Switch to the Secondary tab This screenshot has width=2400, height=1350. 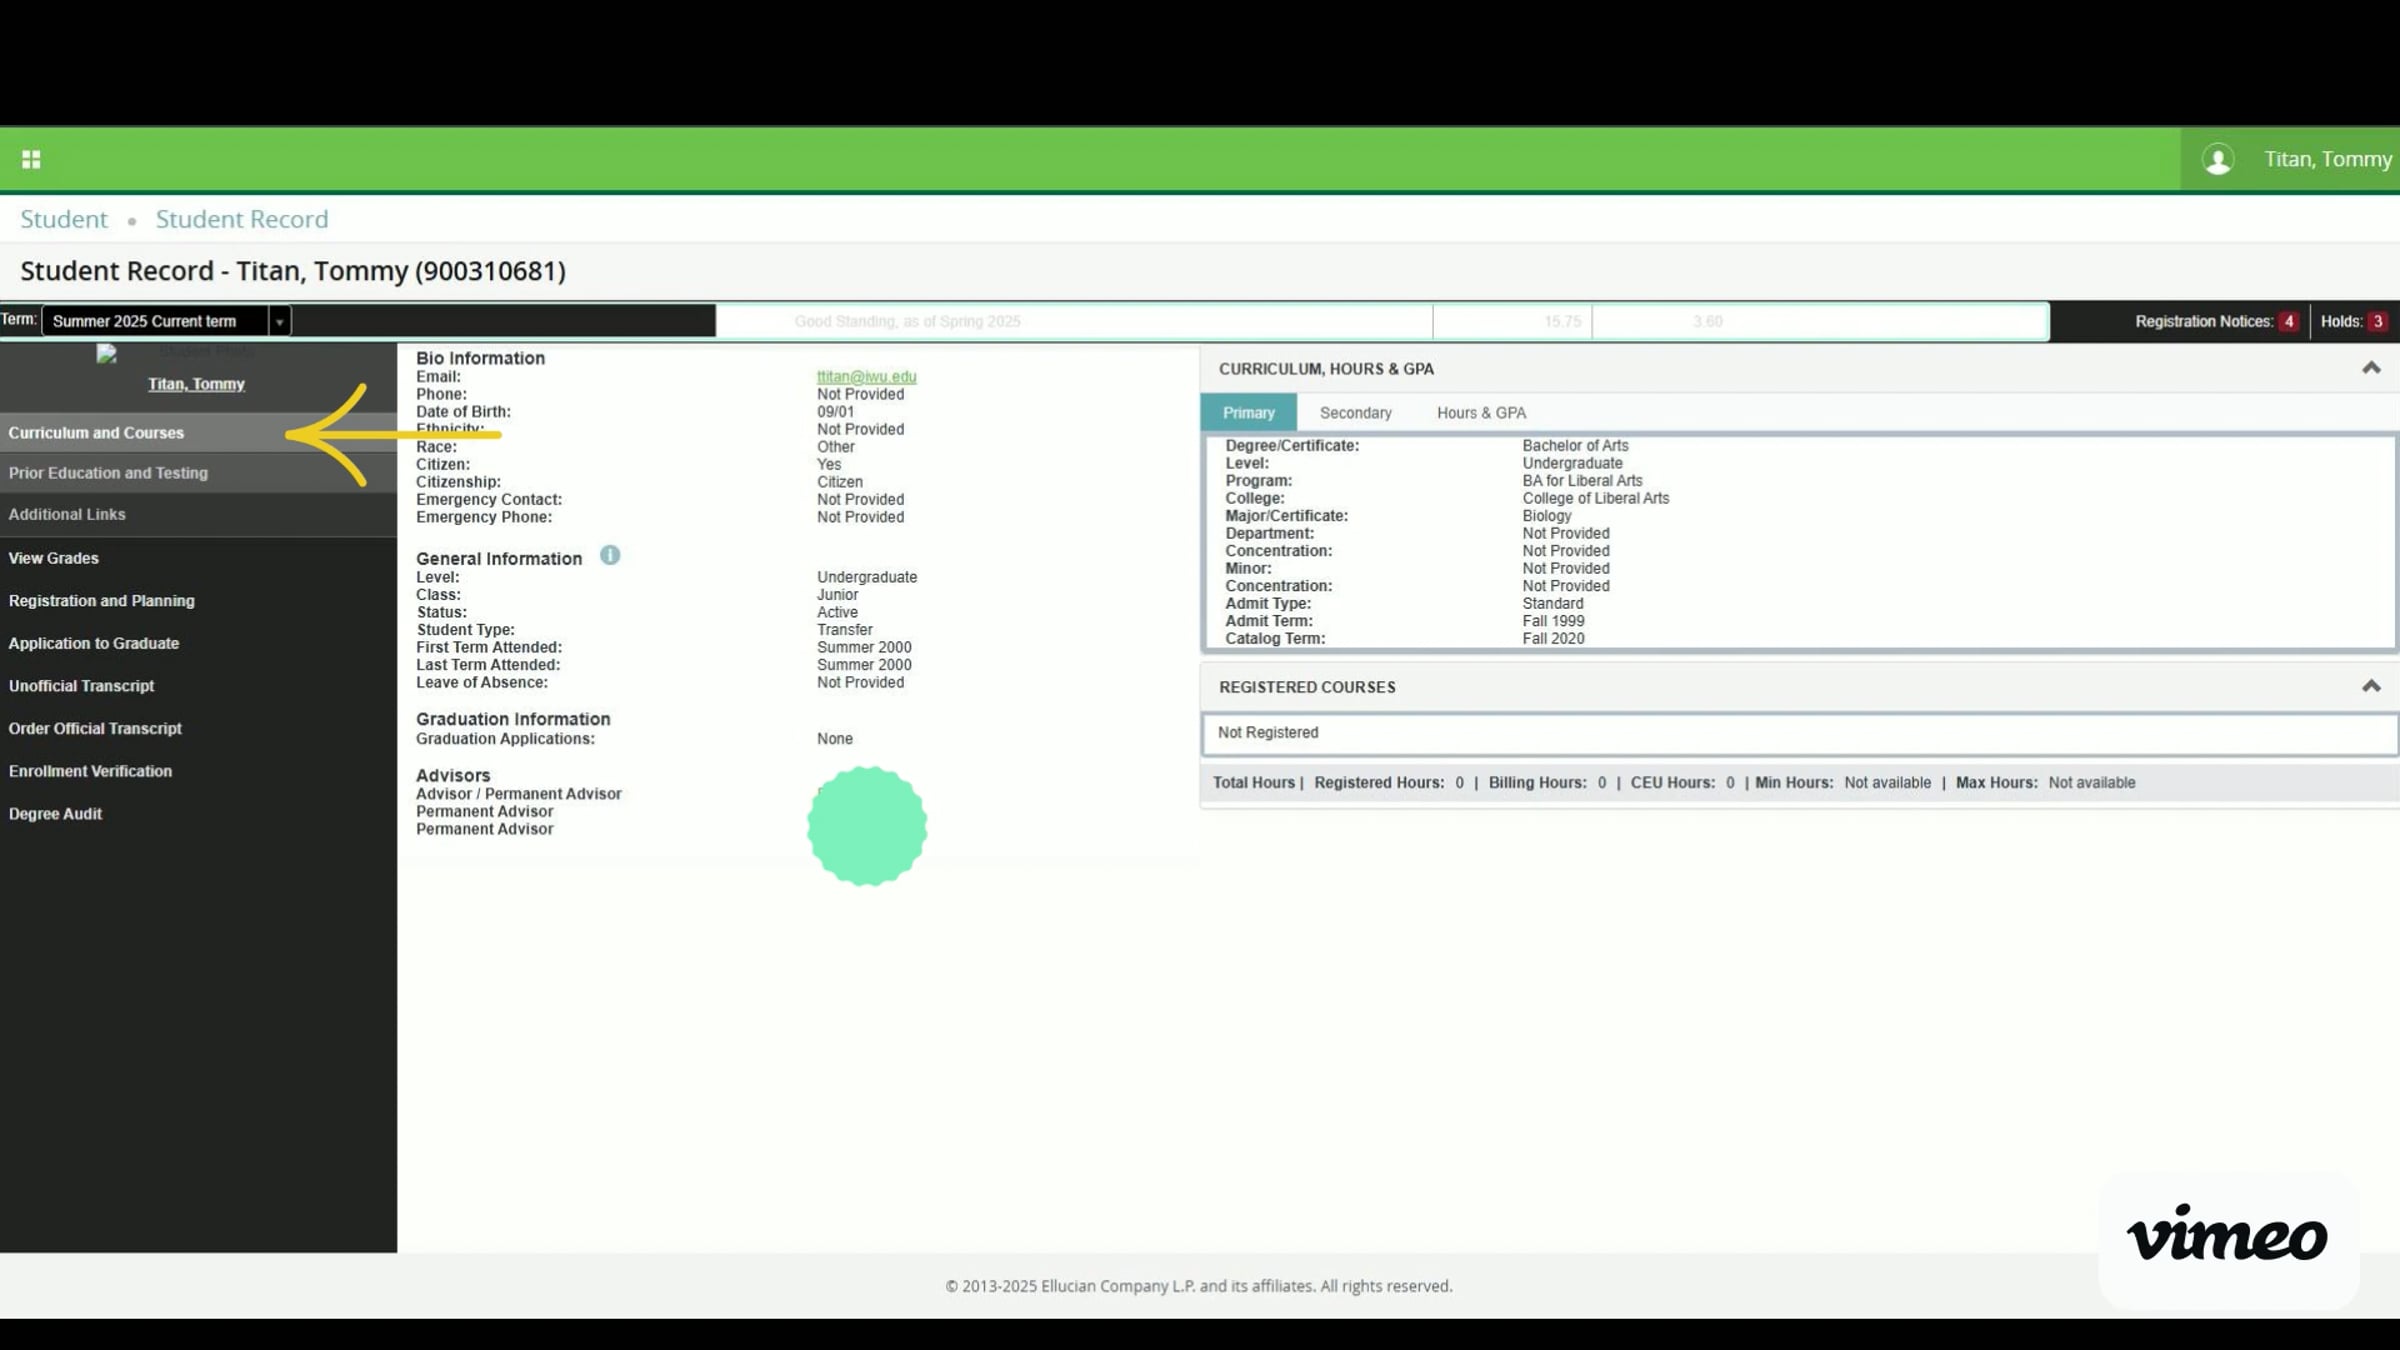point(1355,413)
